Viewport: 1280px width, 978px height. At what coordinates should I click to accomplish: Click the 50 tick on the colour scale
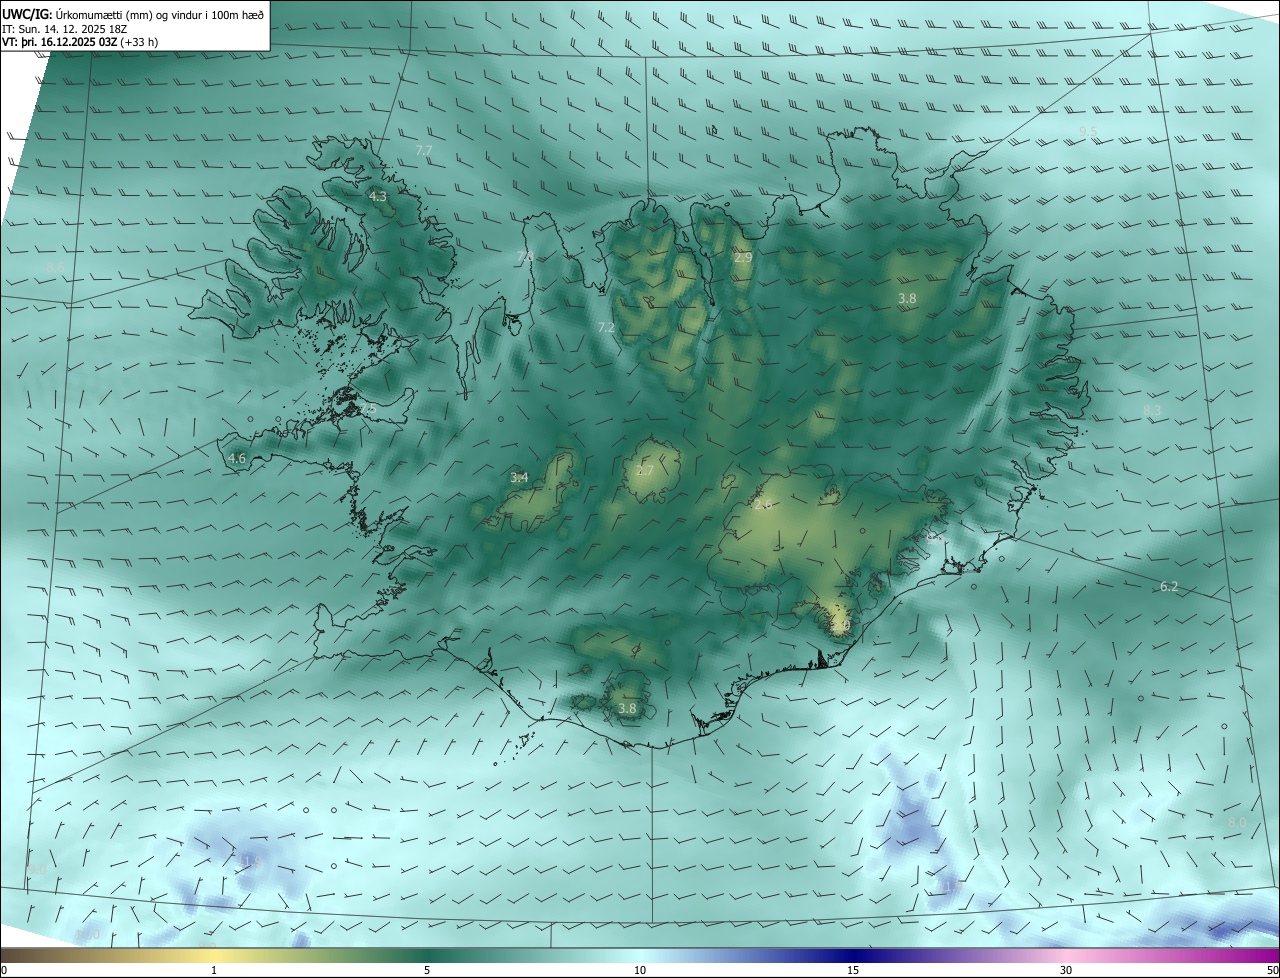click(x=1272, y=970)
